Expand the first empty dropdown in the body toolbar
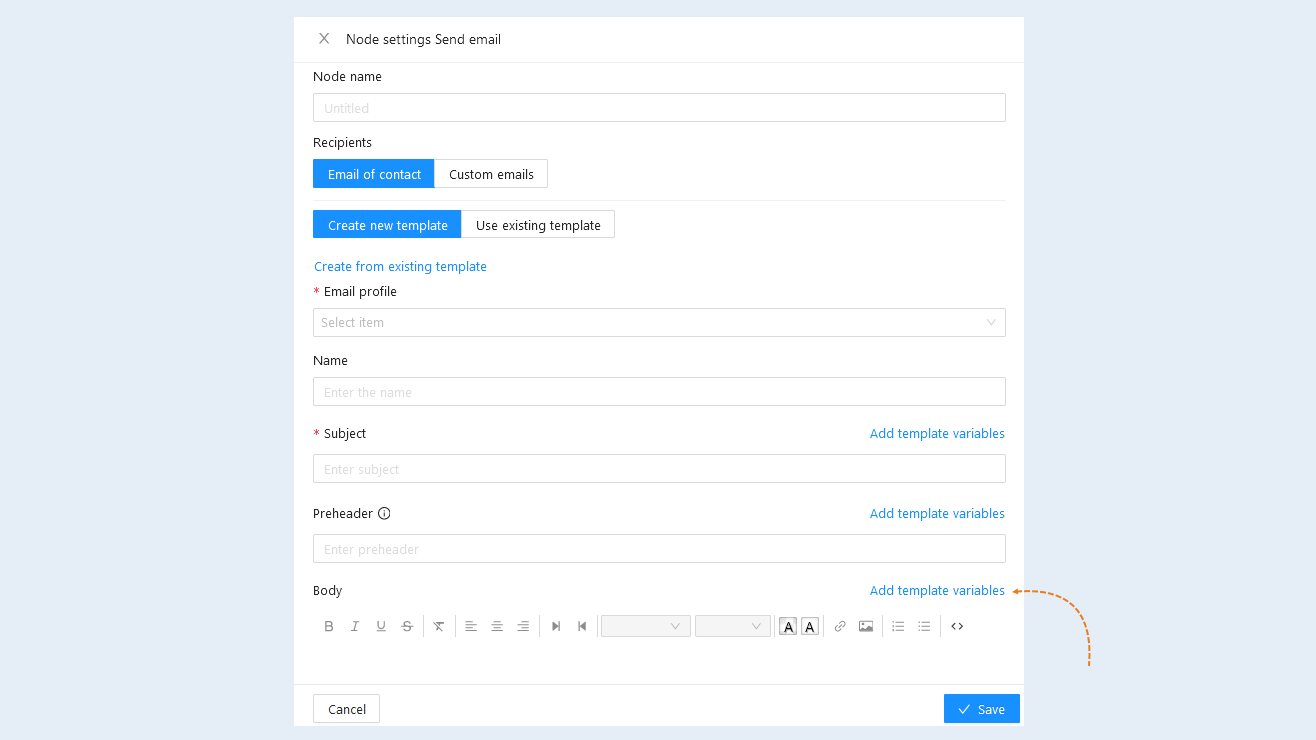 coord(646,626)
